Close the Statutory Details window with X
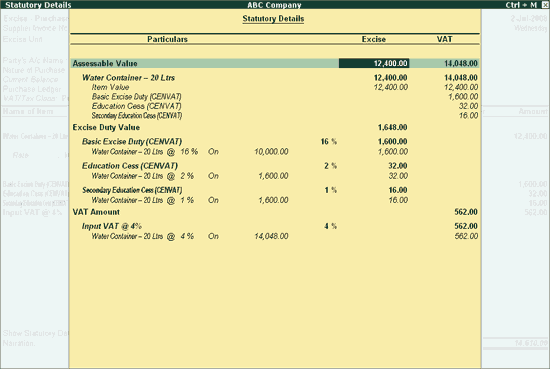Viewport: 550px width, 369px height. 545,5
